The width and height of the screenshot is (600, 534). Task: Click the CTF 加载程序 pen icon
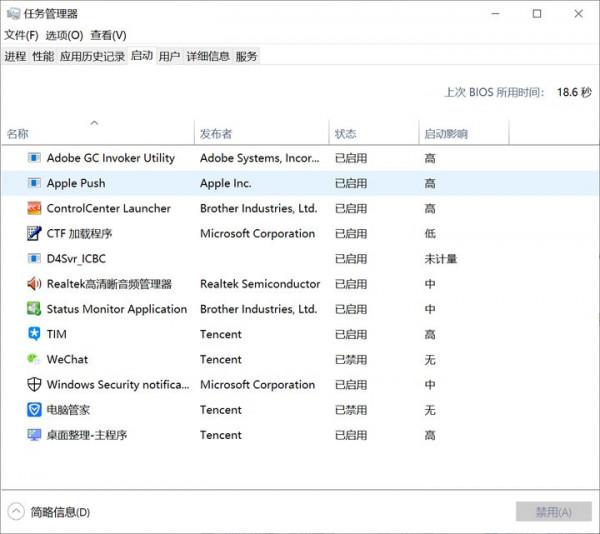click(34, 233)
